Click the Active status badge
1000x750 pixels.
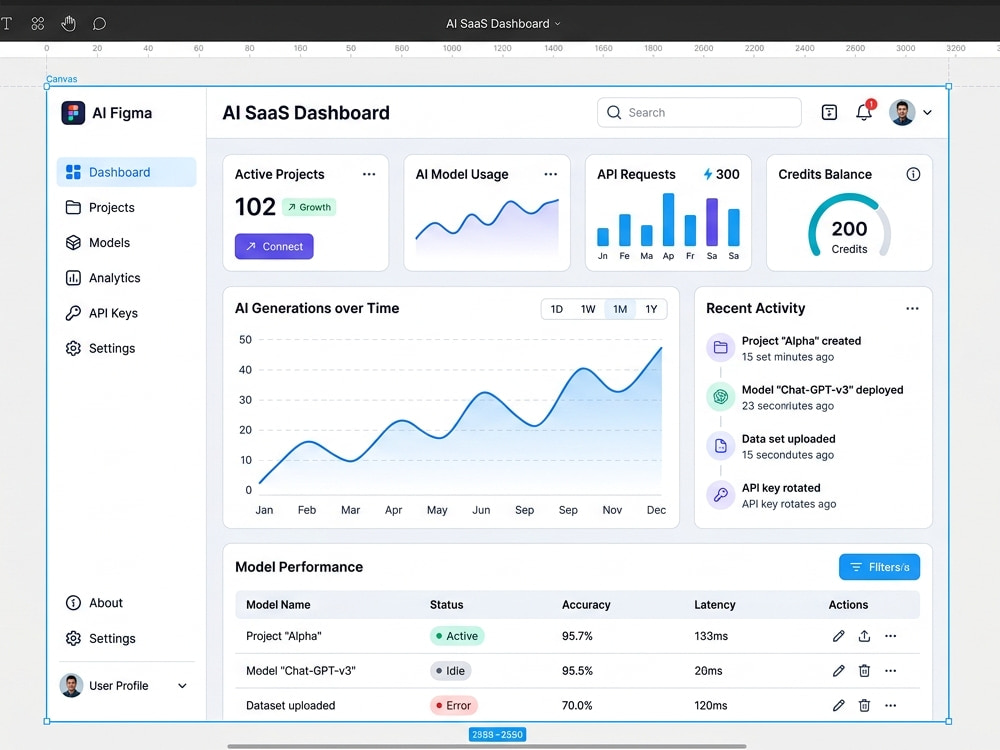(457, 636)
